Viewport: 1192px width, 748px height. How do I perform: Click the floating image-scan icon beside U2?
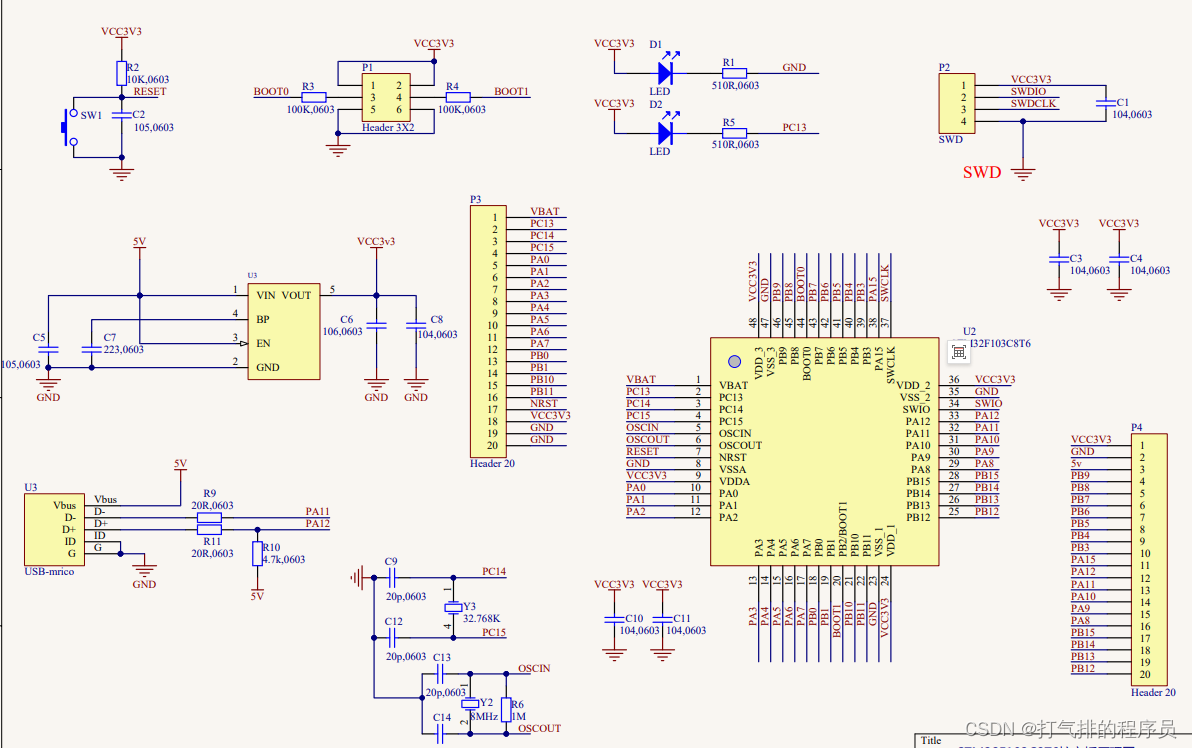pyautogui.click(x=959, y=352)
